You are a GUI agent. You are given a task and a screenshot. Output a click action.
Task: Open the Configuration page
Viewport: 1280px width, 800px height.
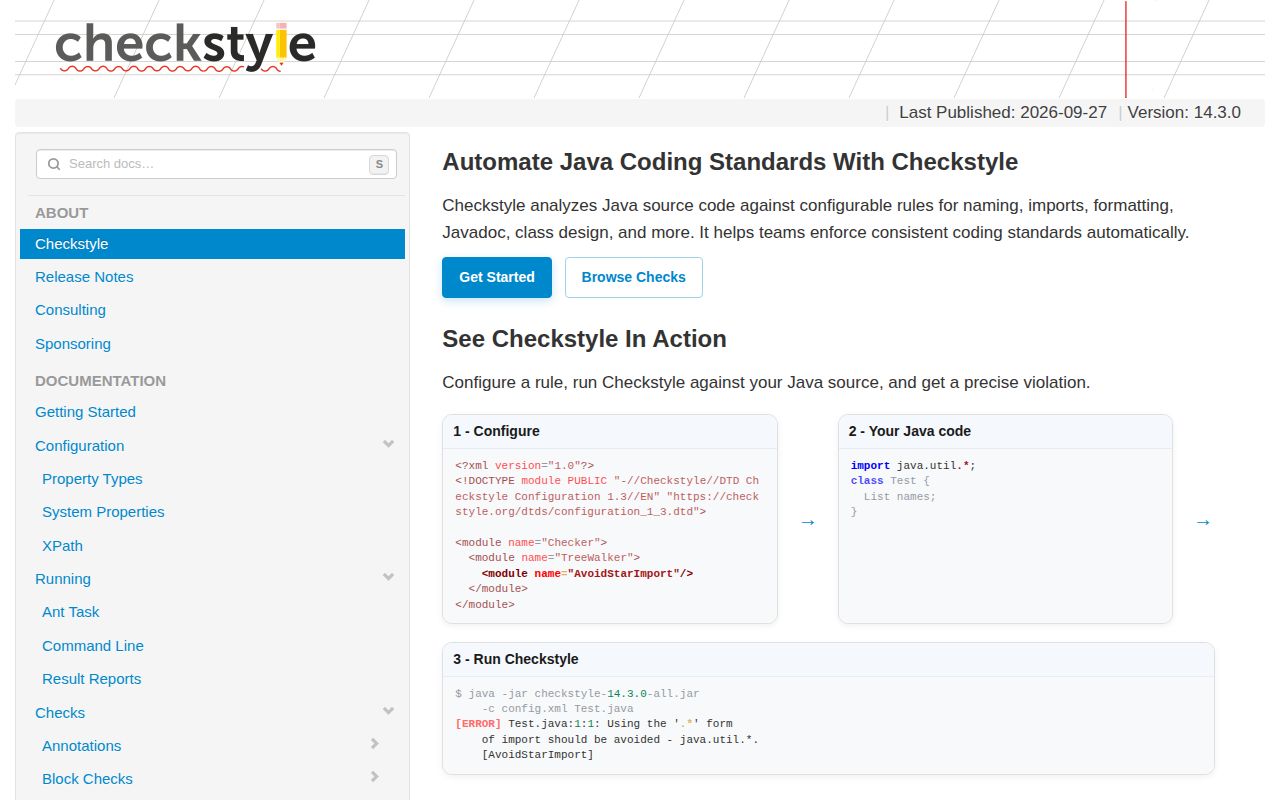[x=80, y=446]
